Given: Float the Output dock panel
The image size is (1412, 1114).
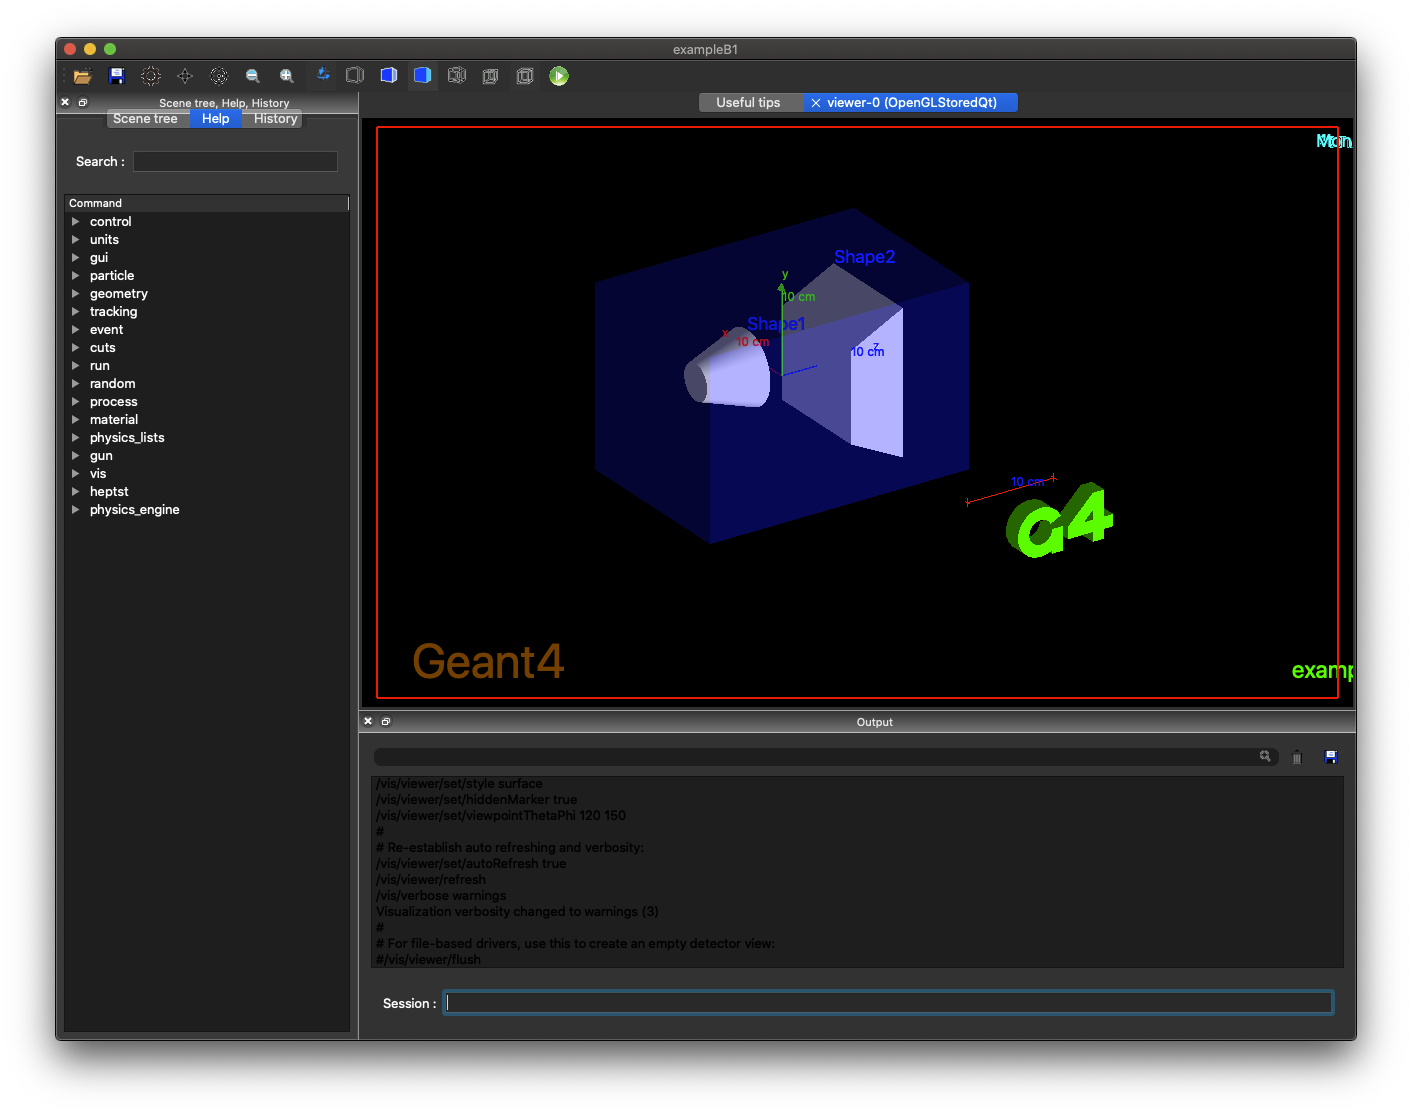Looking at the screenshot, I should (386, 721).
